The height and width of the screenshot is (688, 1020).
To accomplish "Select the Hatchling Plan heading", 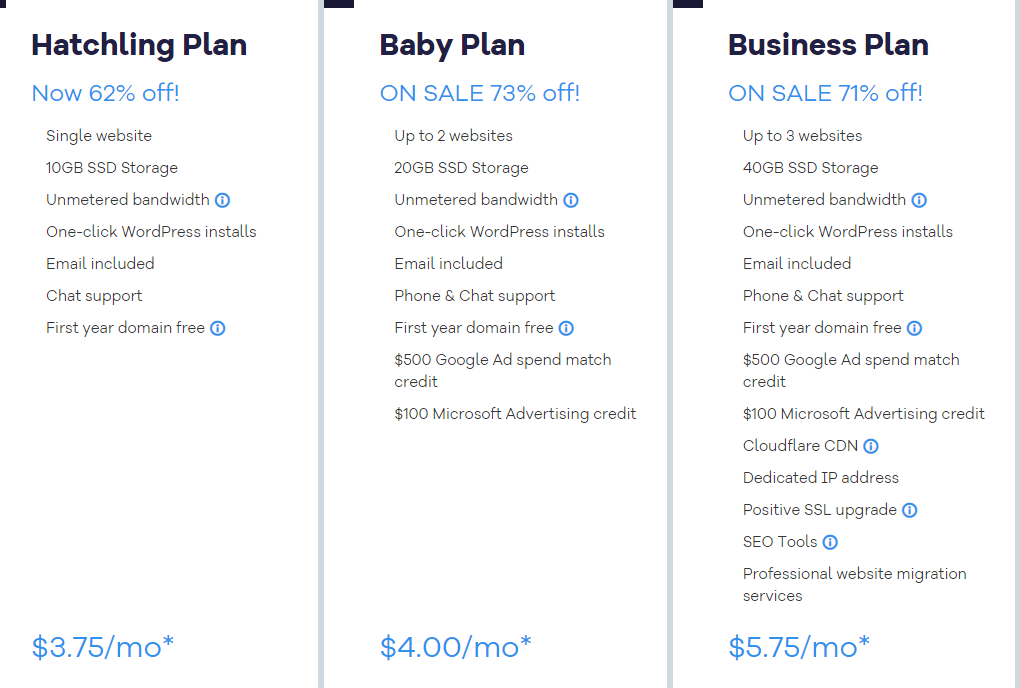I will 139,45.
